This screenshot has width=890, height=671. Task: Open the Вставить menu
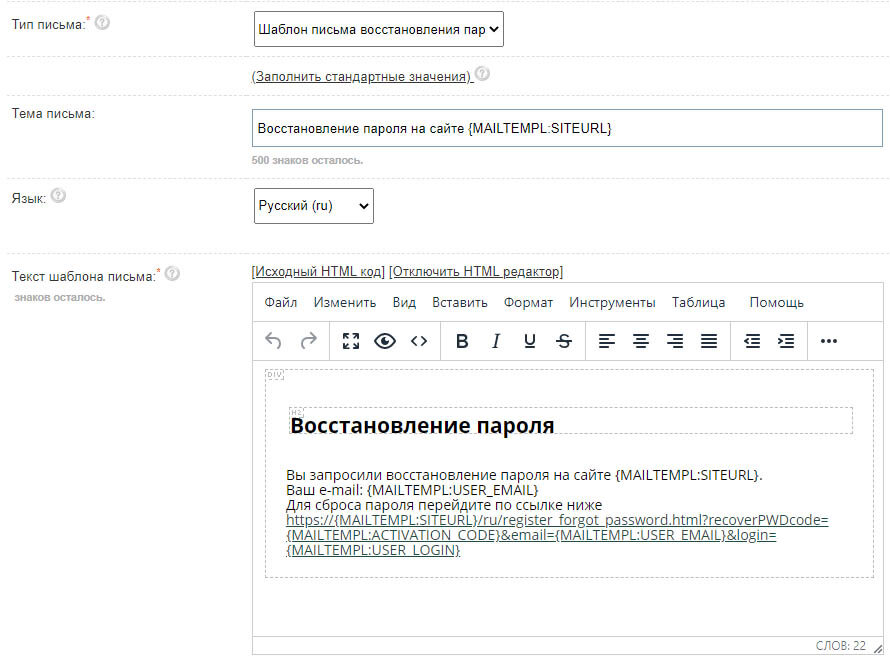coord(460,303)
